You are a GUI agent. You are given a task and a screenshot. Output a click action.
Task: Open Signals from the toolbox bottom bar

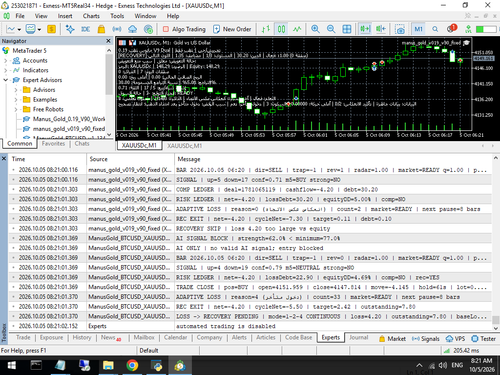tap(426, 339)
